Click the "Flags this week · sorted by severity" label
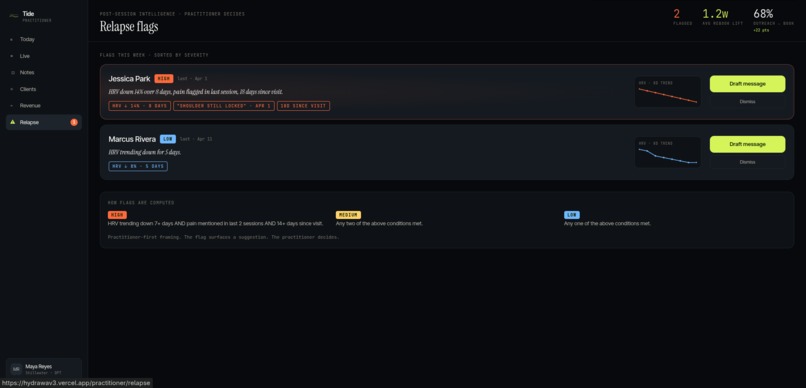Screen dimensions: 806x388 point(154,55)
